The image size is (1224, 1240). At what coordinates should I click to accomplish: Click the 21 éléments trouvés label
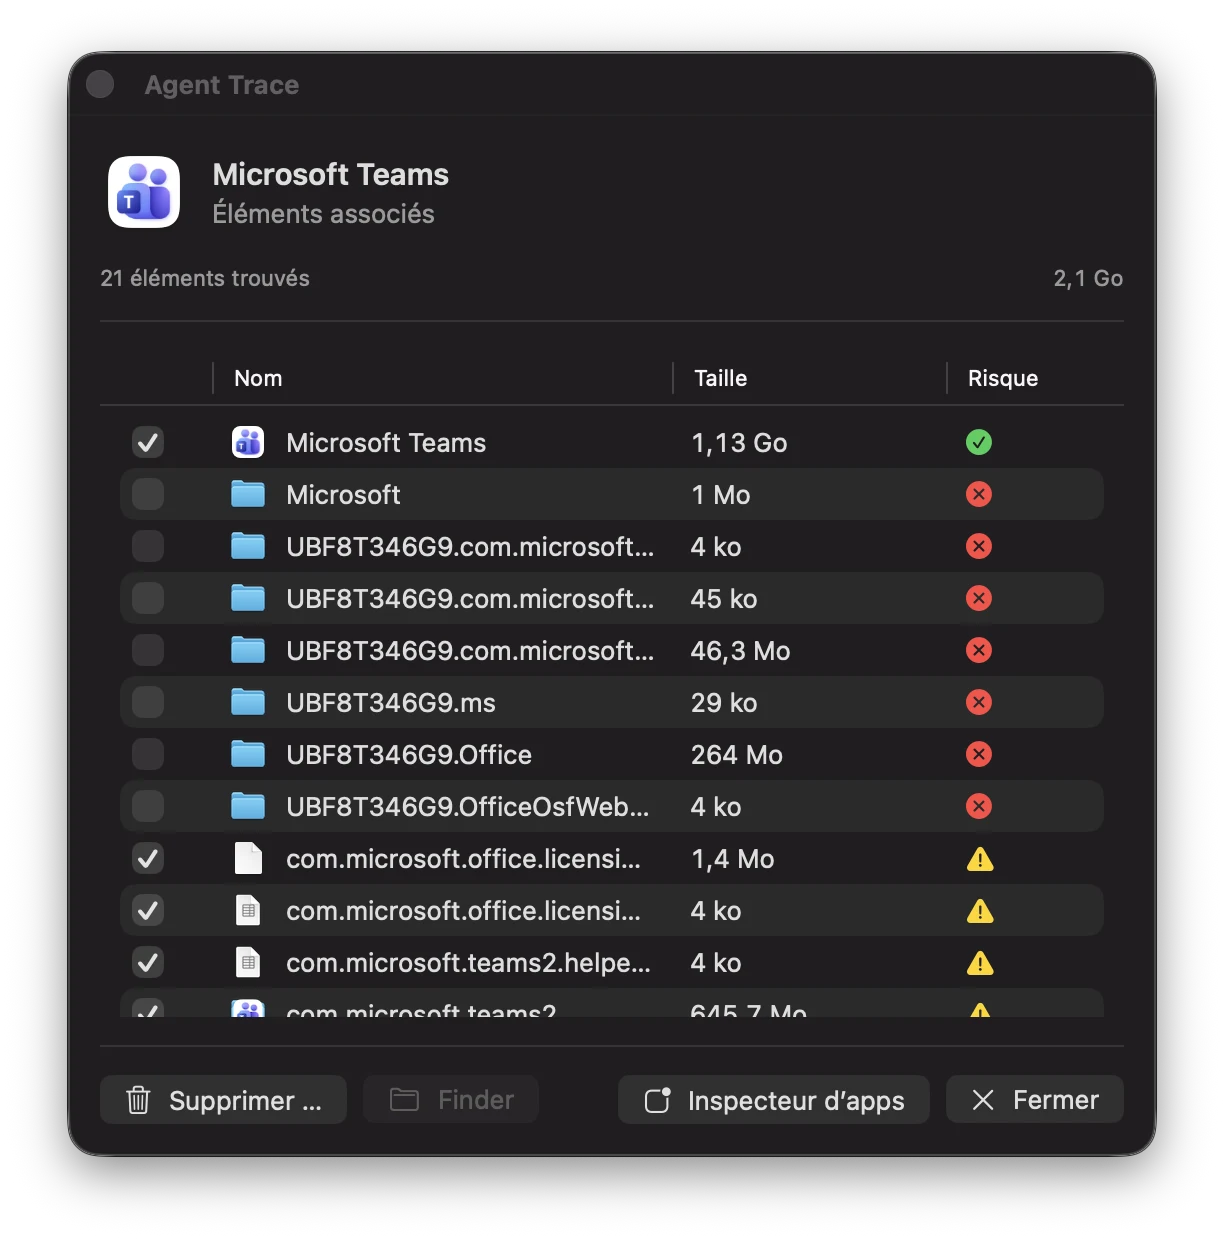pyautogui.click(x=205, y=278)
